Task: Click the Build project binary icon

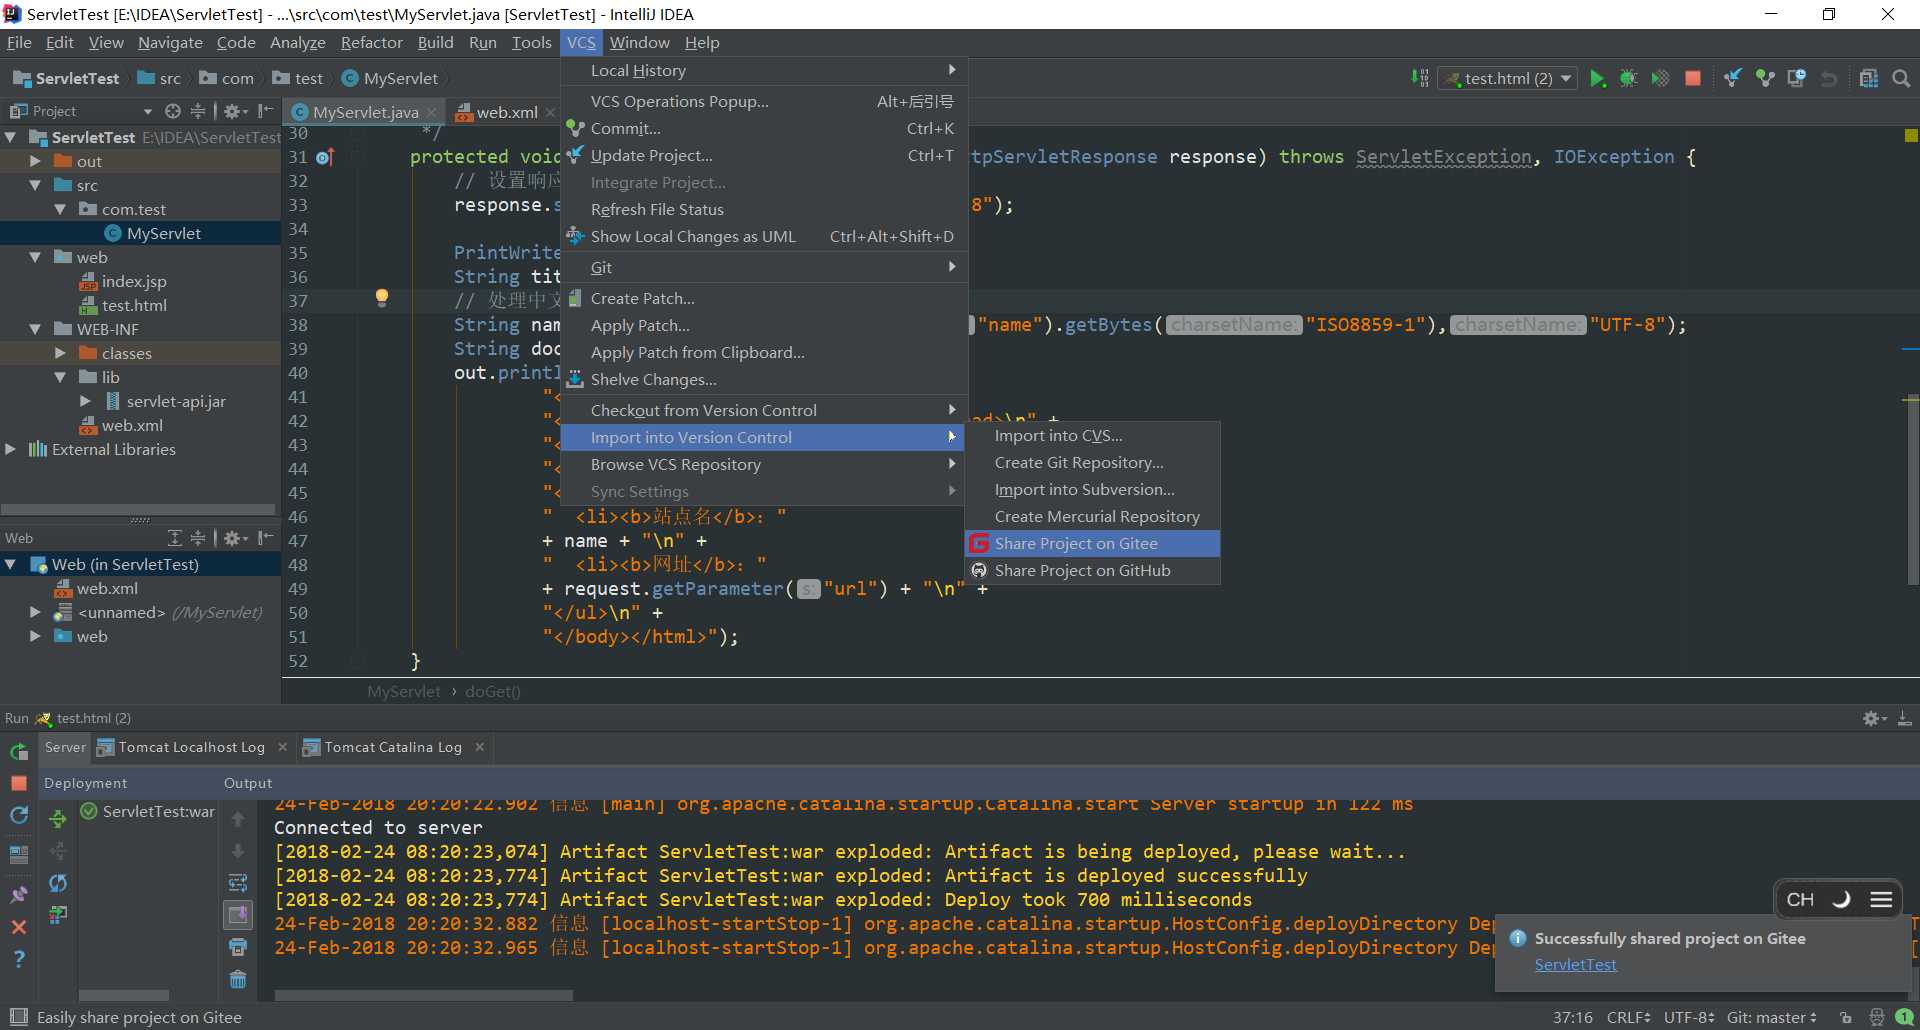Action: [x=1420, y=78]
